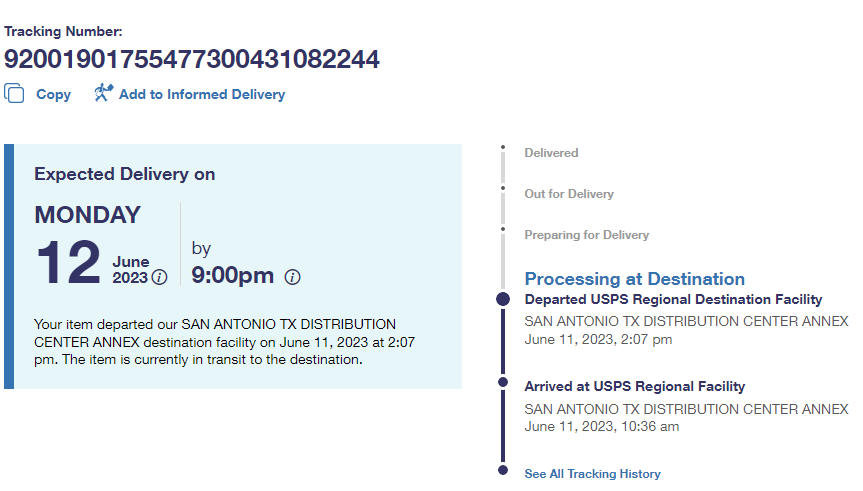This screenshot has height=491, width=863.
Task: Click the Out for Delivery status label
Action: (569, 194)
